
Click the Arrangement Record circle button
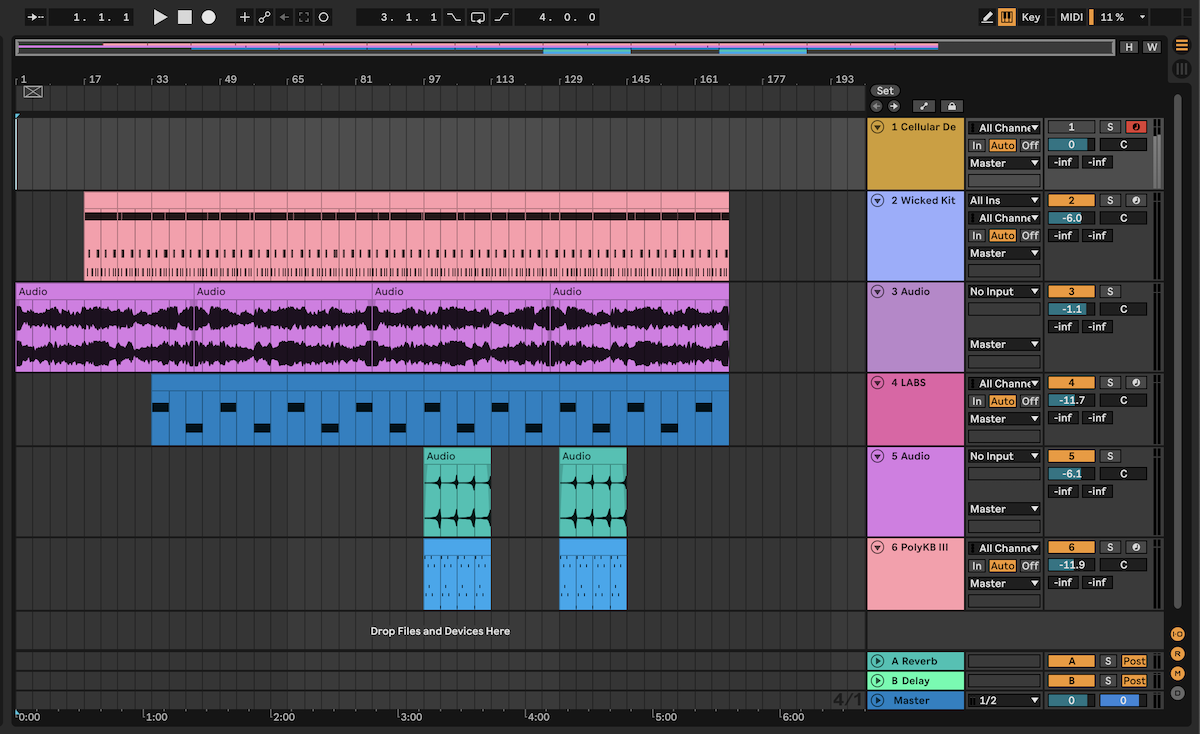(208, 17)
